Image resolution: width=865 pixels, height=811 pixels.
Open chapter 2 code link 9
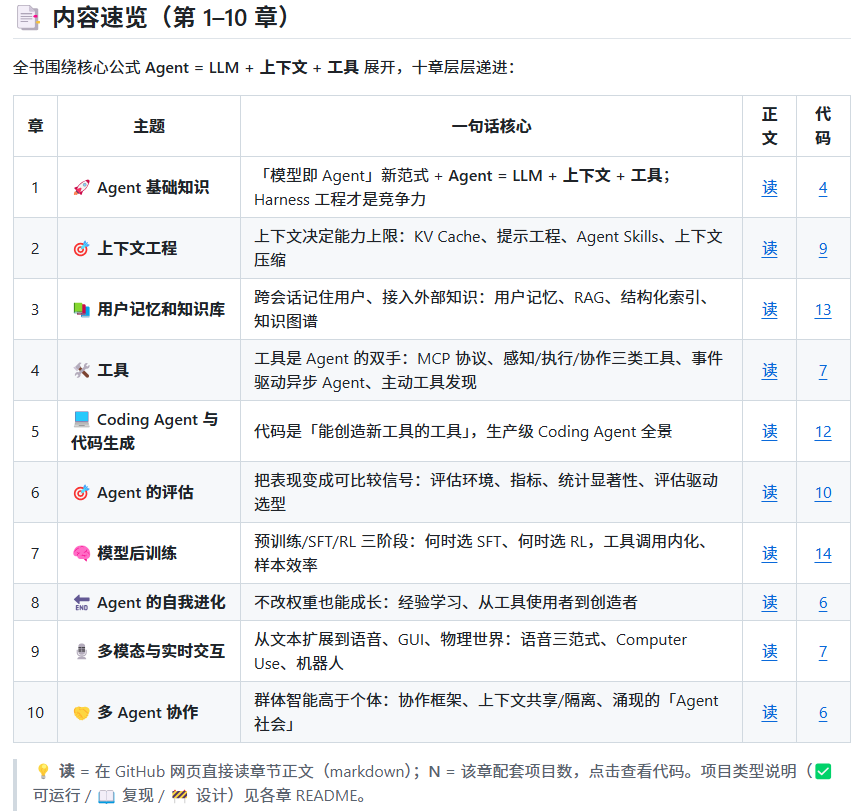tap(823, 249)
